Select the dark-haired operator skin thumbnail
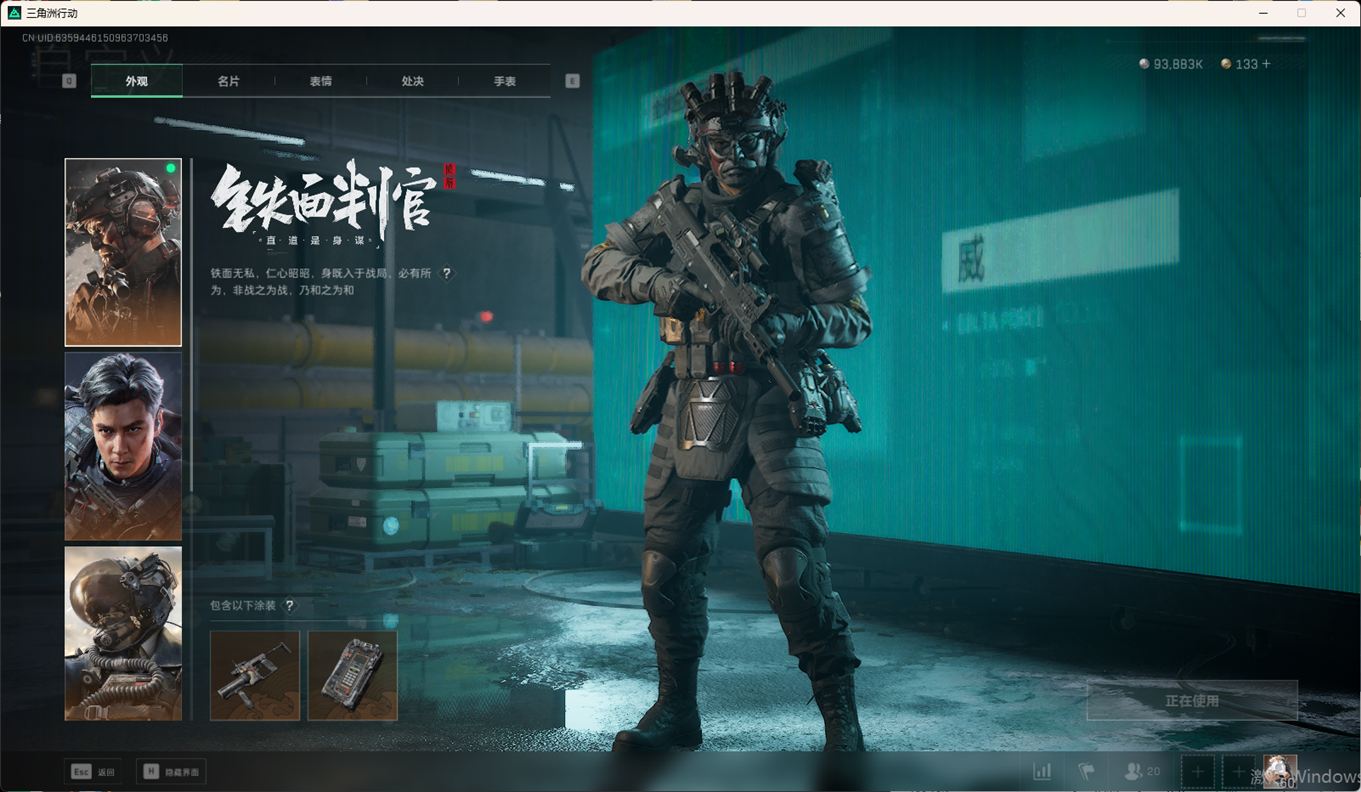Image resolution: width=1361 pixels, height=792 pixels. click(123, 446)
